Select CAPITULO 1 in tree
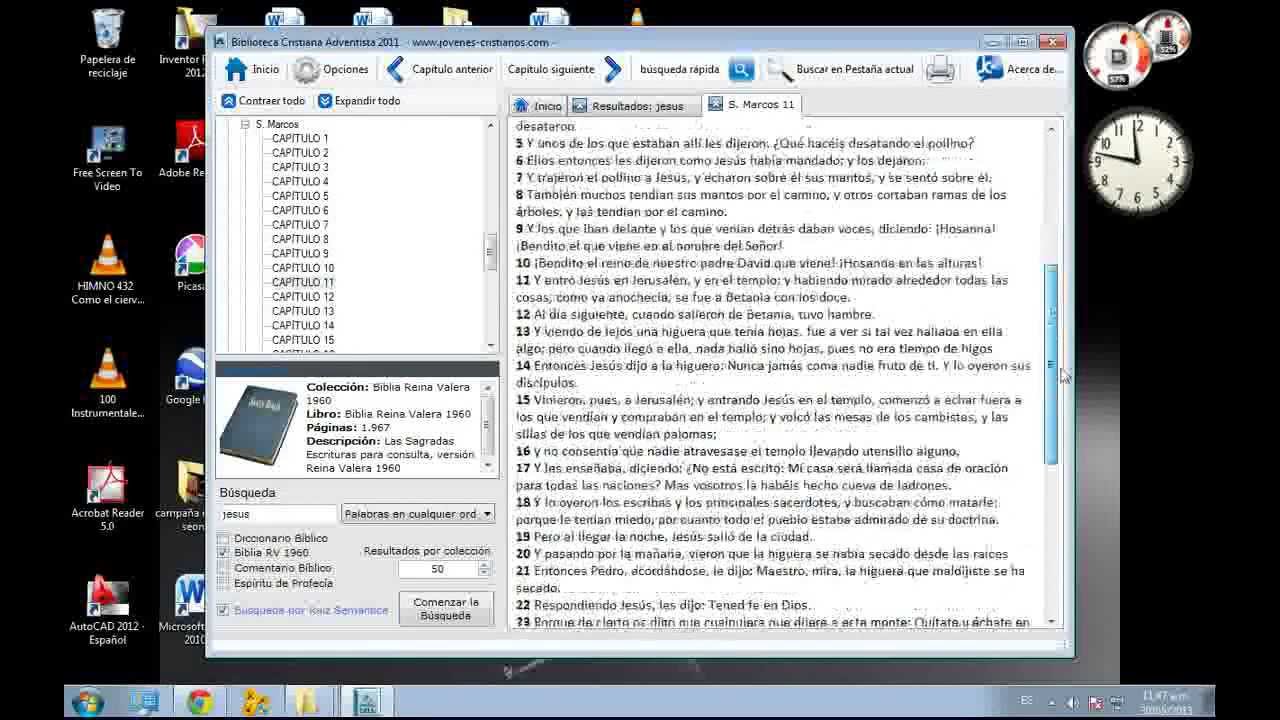1280x720 pixels. [x=300, y=139]
